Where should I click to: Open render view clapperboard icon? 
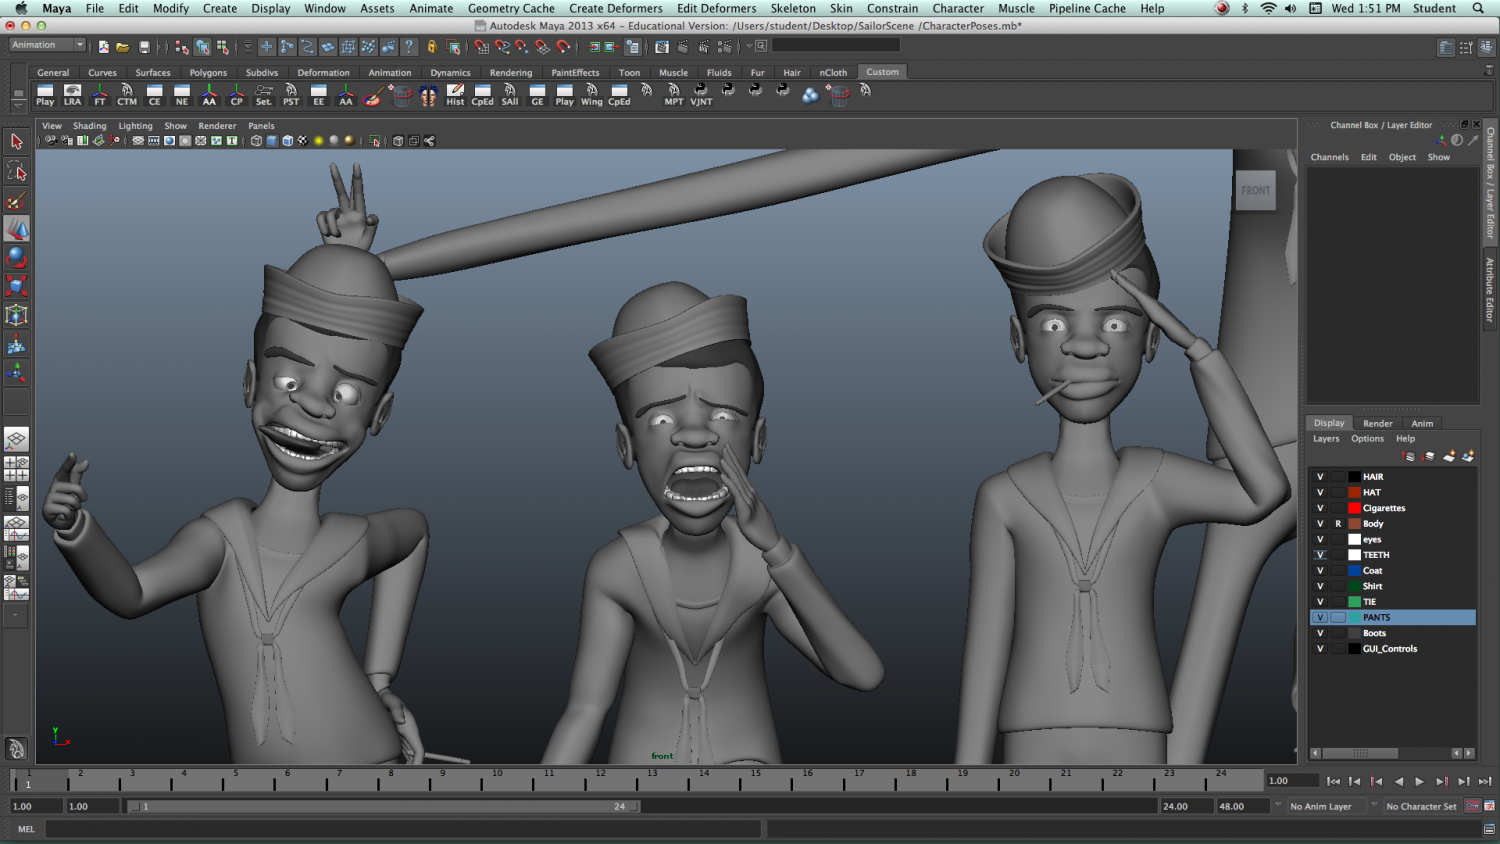point(662,46)
